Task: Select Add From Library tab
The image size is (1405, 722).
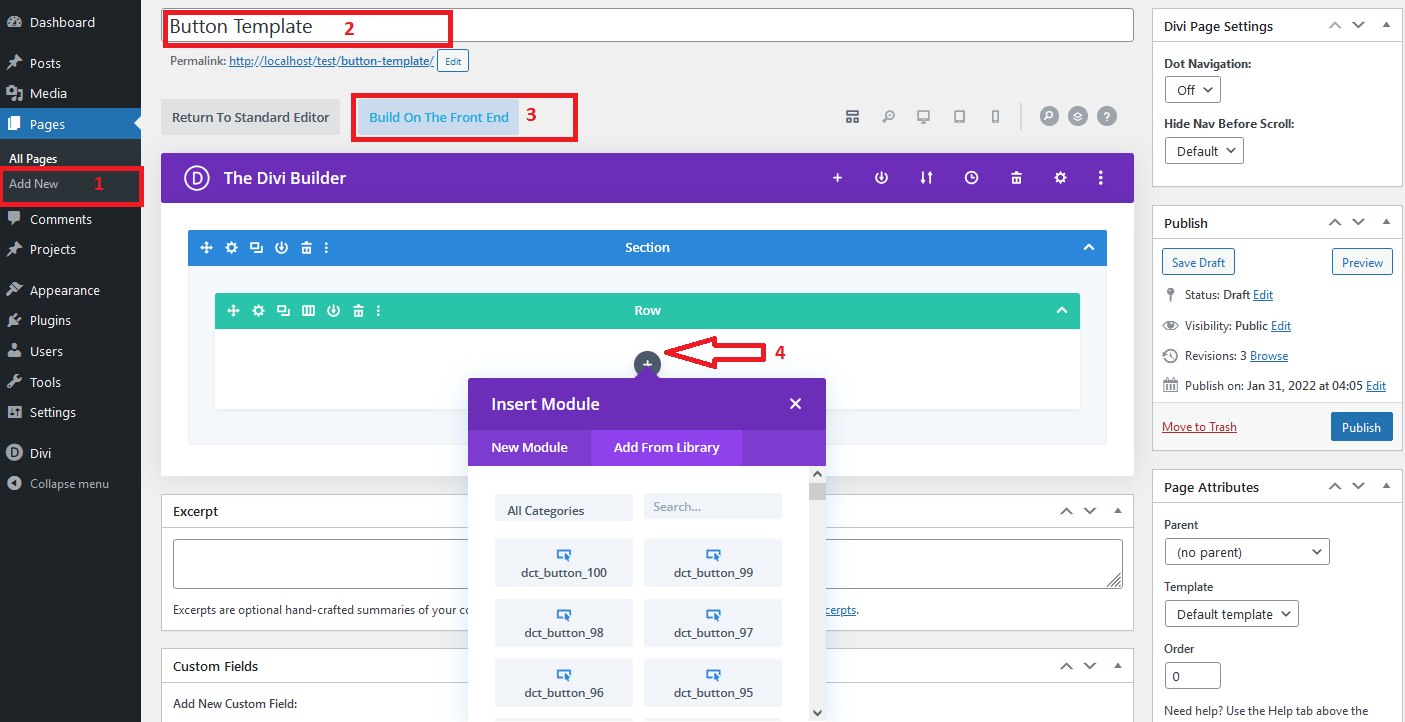Action: (x=666, y=447)
